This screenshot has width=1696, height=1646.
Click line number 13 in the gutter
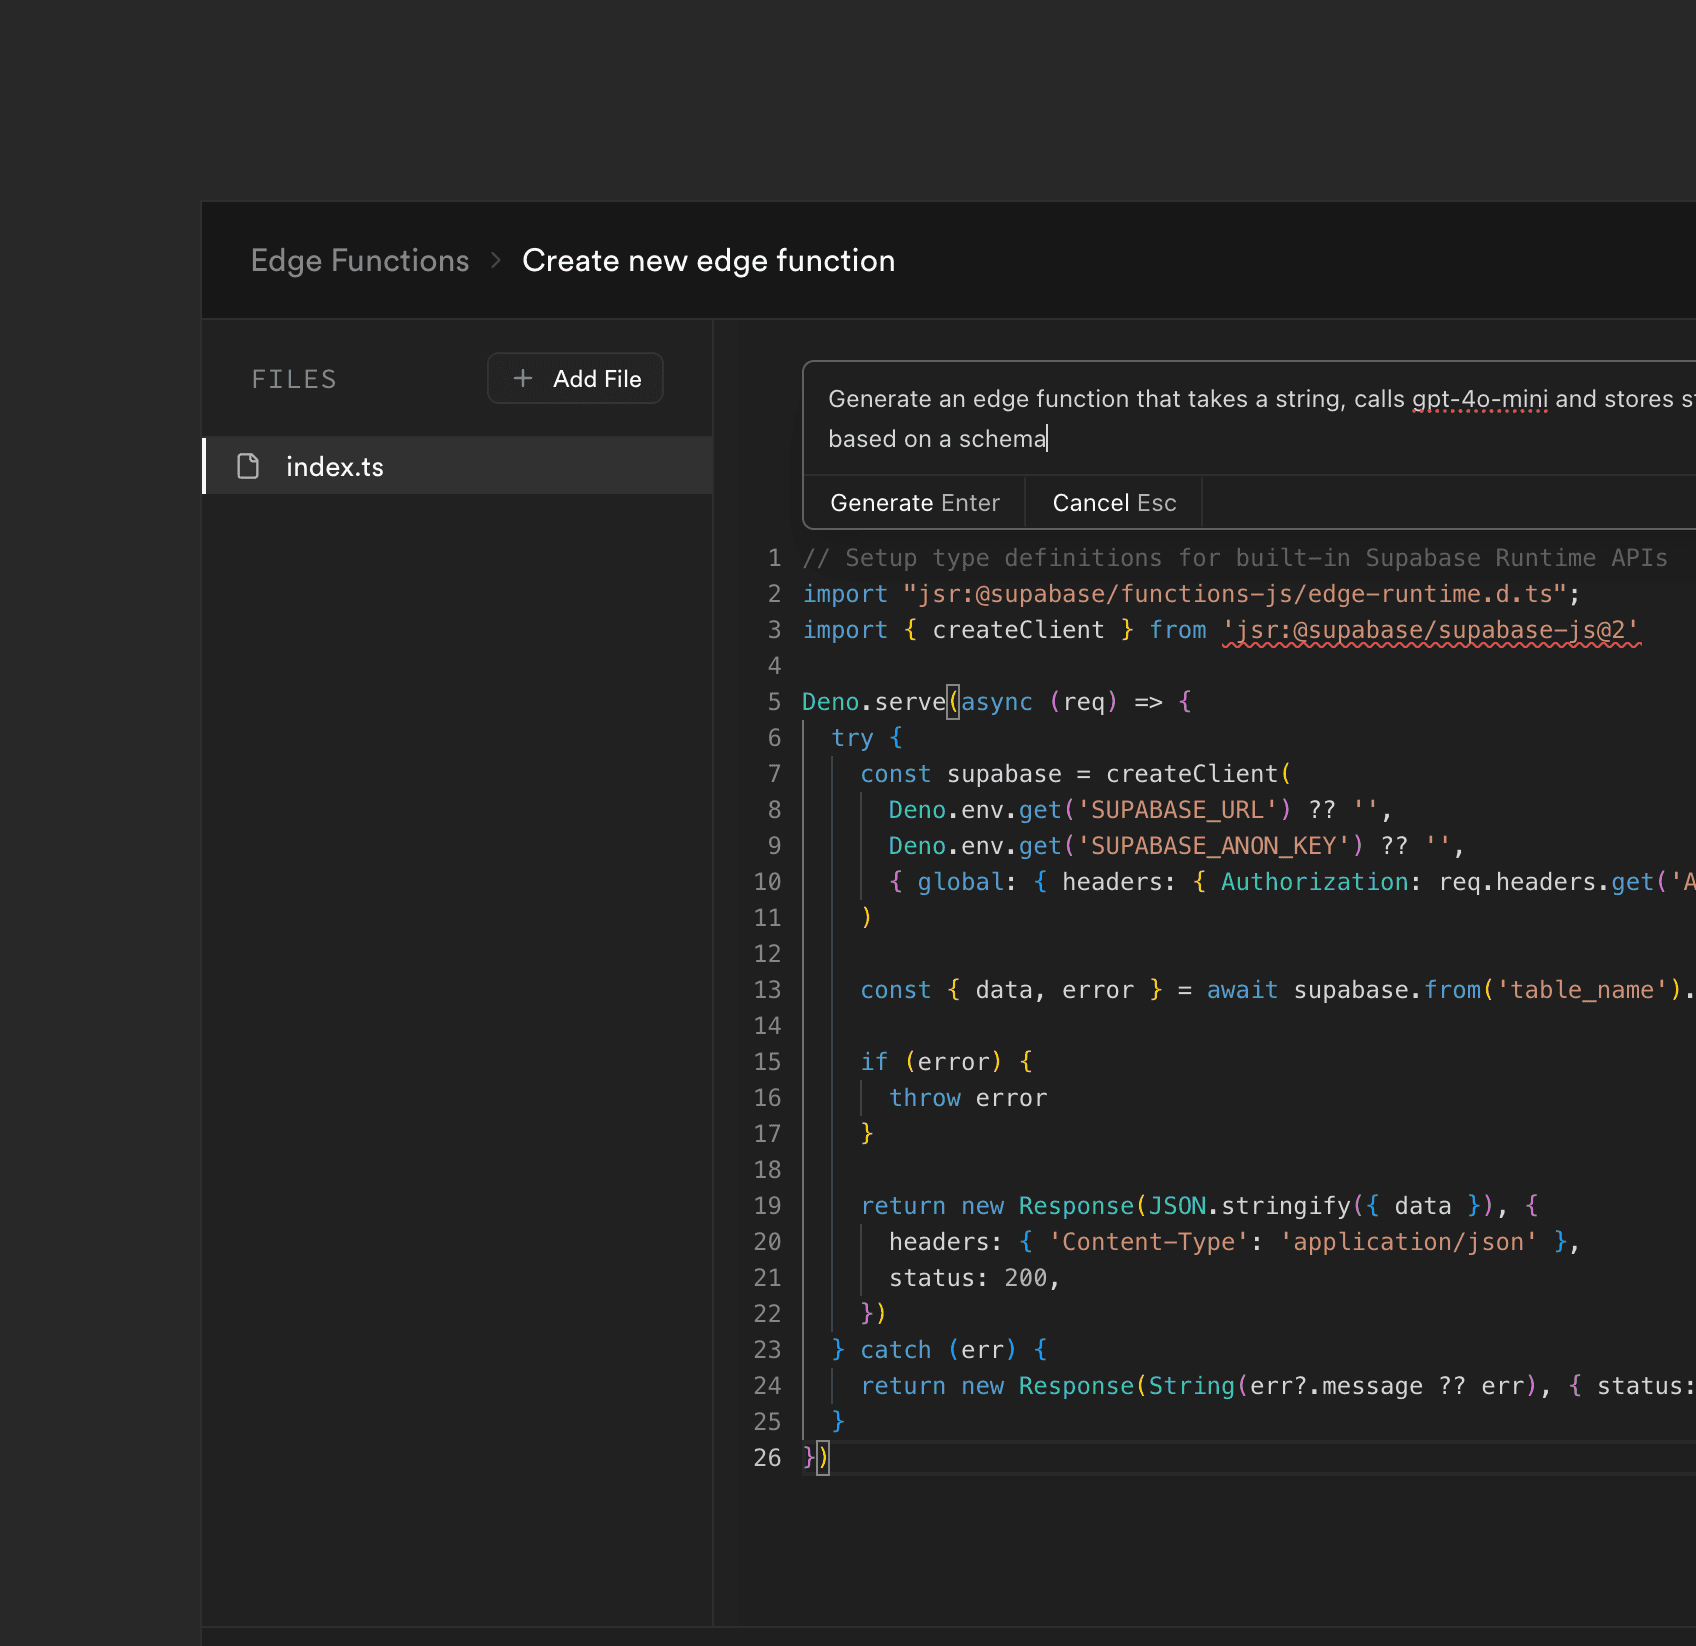pos(767,990)
